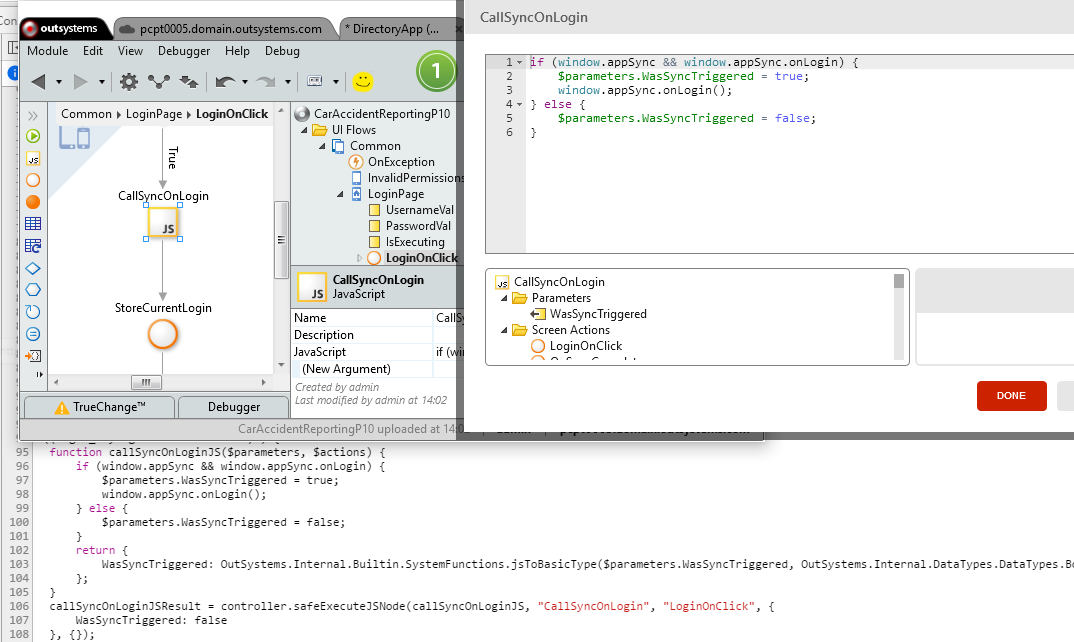The width and height of the screenshot is (1074, 642).
Task: Fold code block at line 1
Action: click(x=519, y=62)
